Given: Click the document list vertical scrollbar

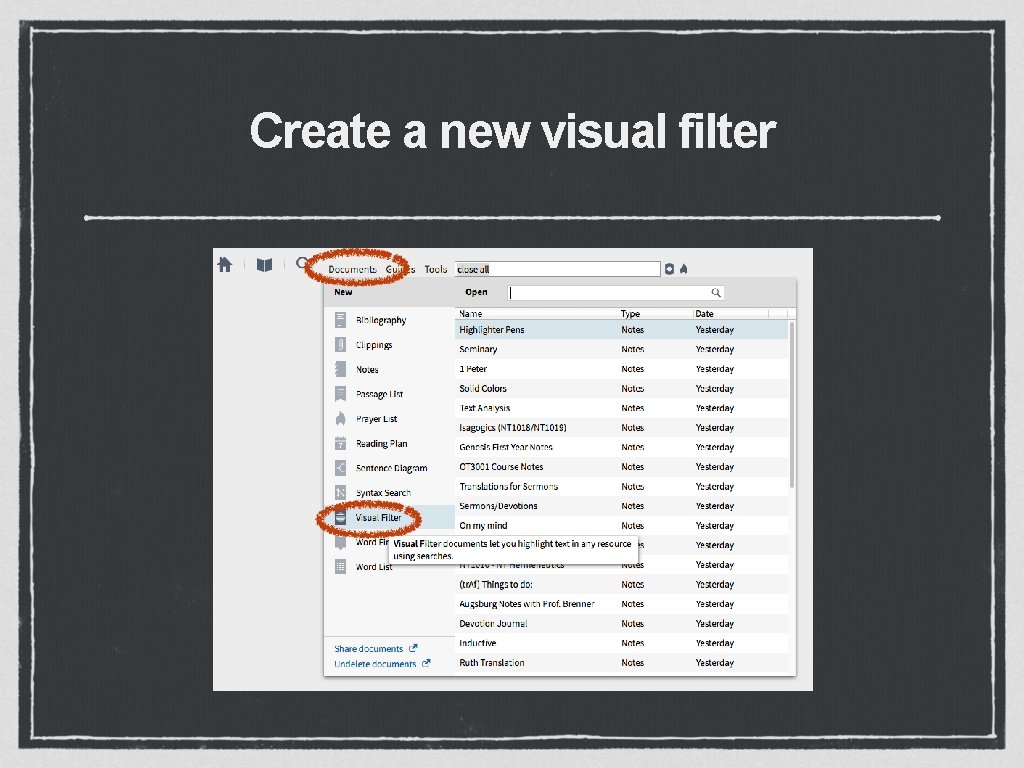Looking at the screenshot, I should (792, 405).
